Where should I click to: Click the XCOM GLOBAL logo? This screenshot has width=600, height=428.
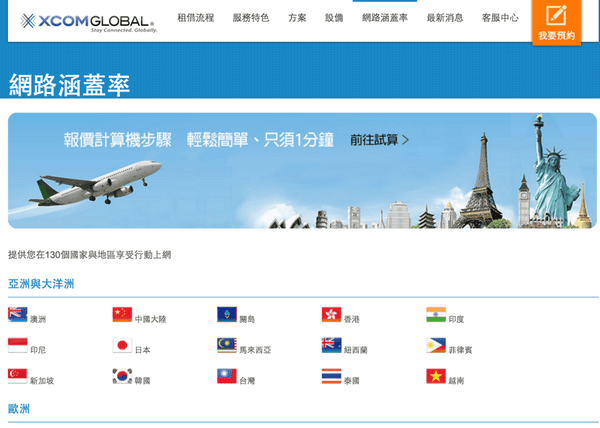(x=87, y=20)
